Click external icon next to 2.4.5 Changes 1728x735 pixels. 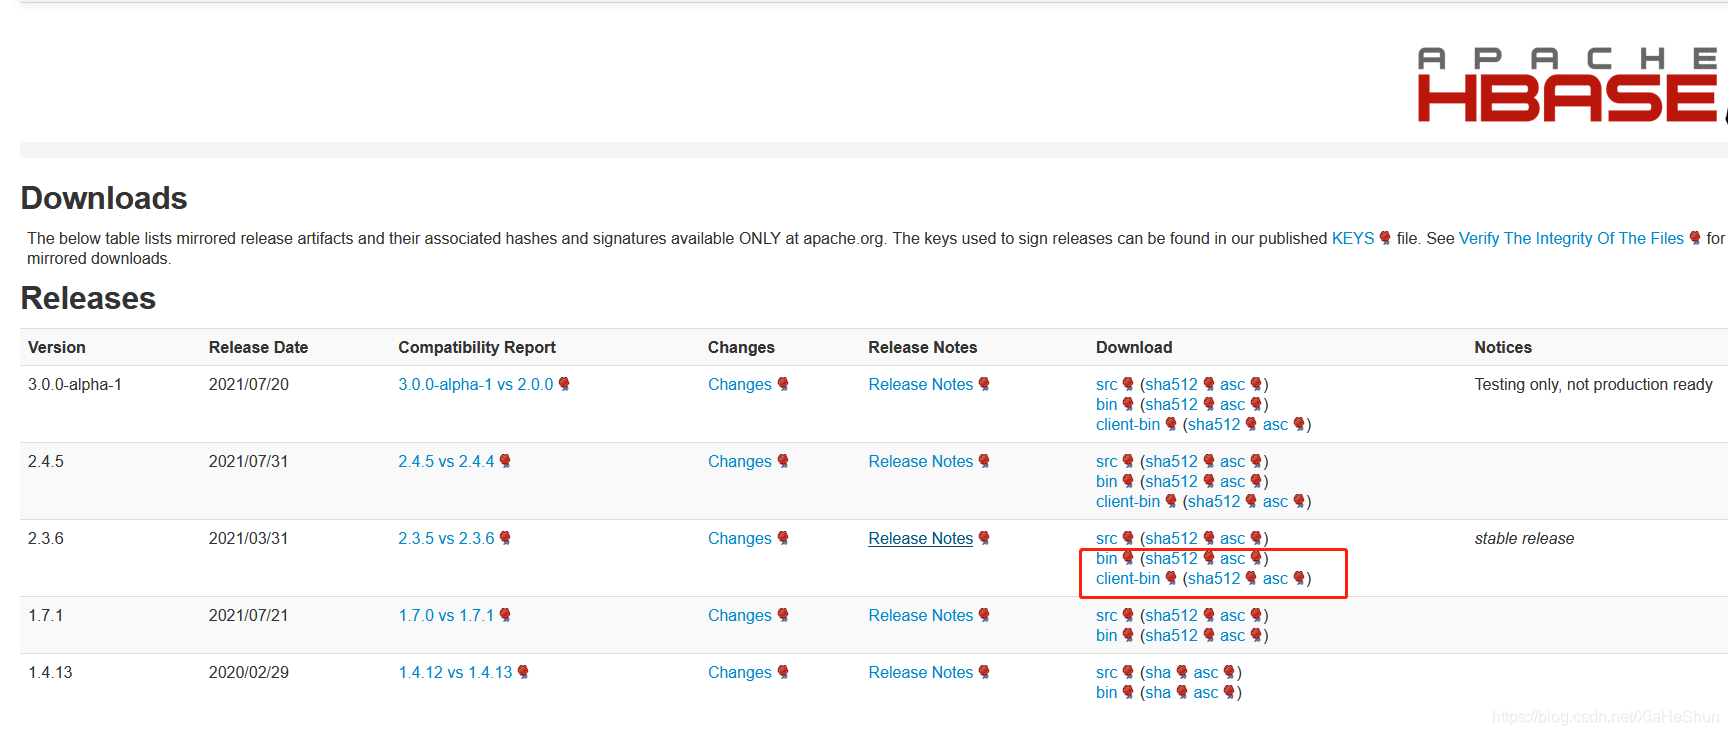click(x=783, y=461)
